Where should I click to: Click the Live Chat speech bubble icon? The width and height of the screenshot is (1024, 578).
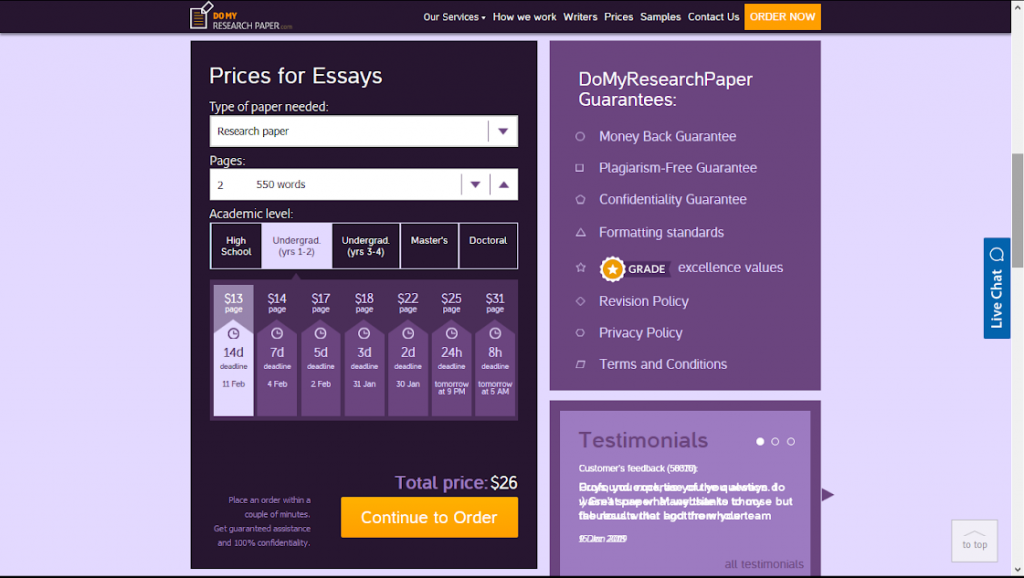(997, 254)
